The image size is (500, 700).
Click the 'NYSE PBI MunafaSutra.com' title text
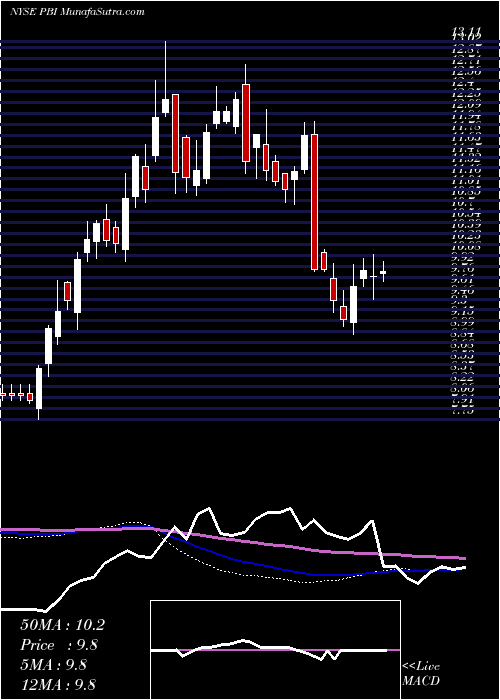[x=77, y=12]
